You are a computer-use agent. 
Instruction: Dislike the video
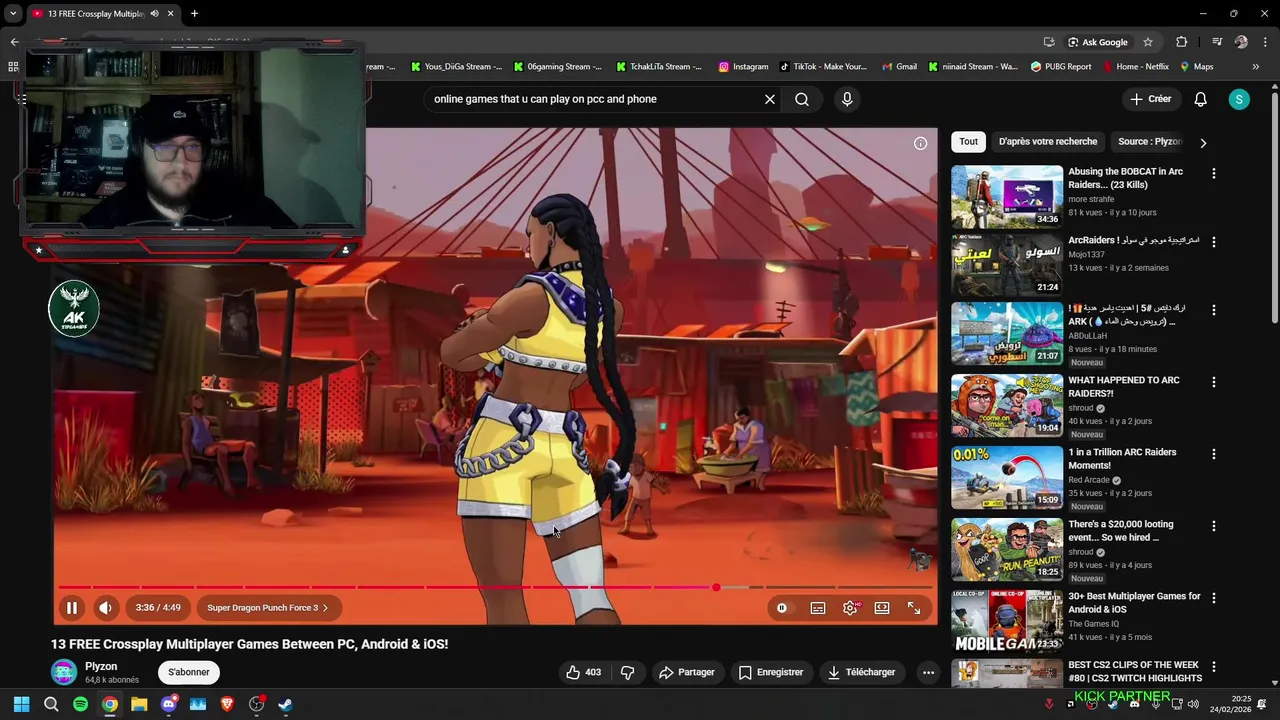627,672
